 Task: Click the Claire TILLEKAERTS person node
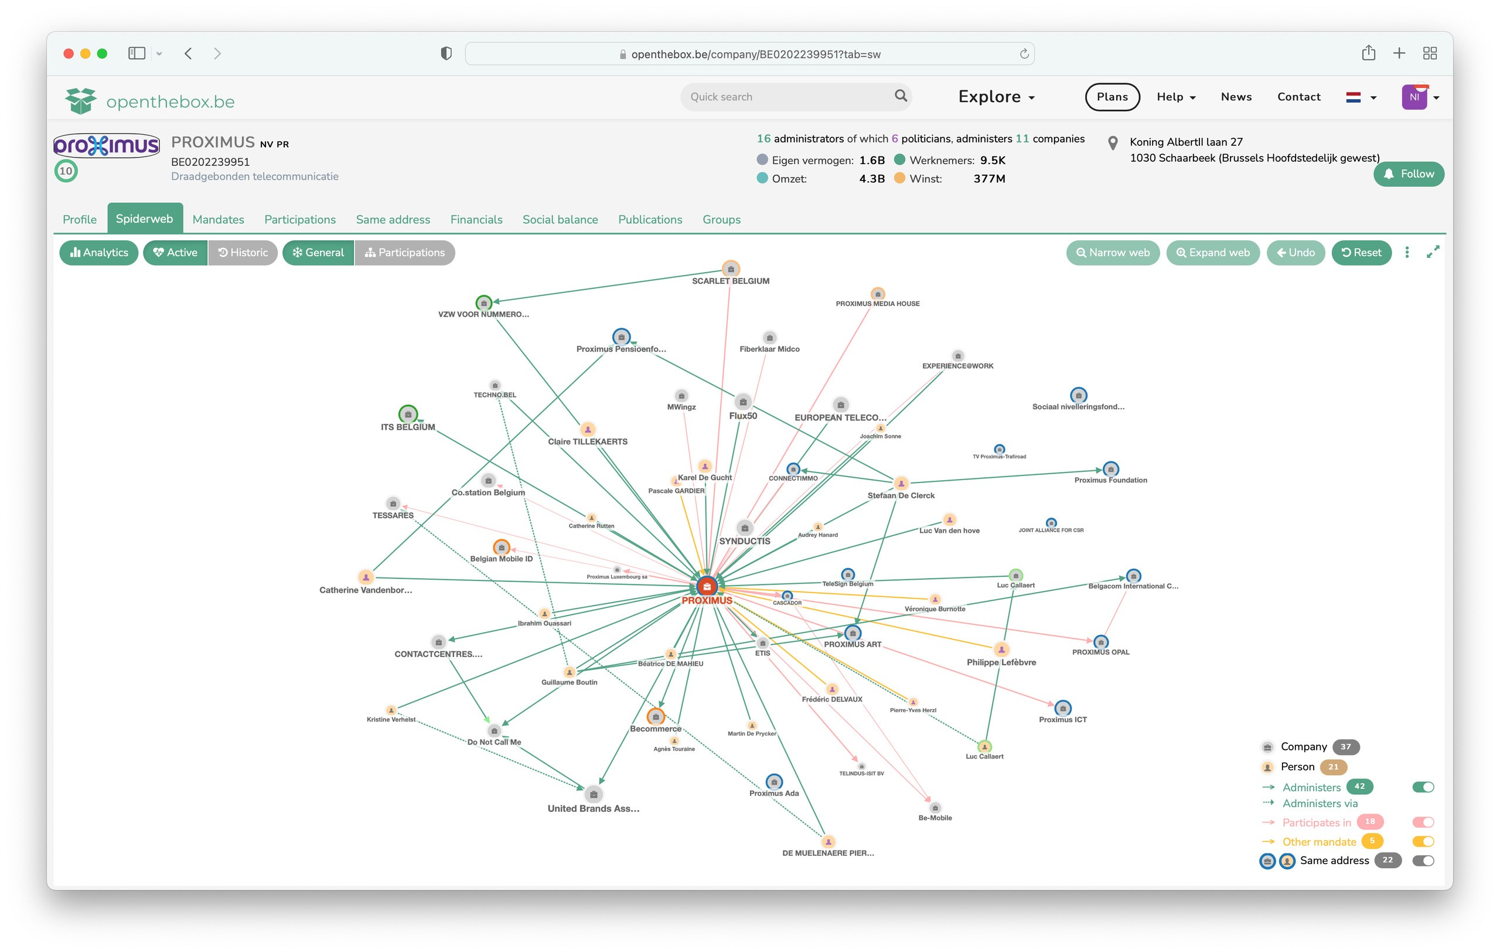(x=588, y=429)
